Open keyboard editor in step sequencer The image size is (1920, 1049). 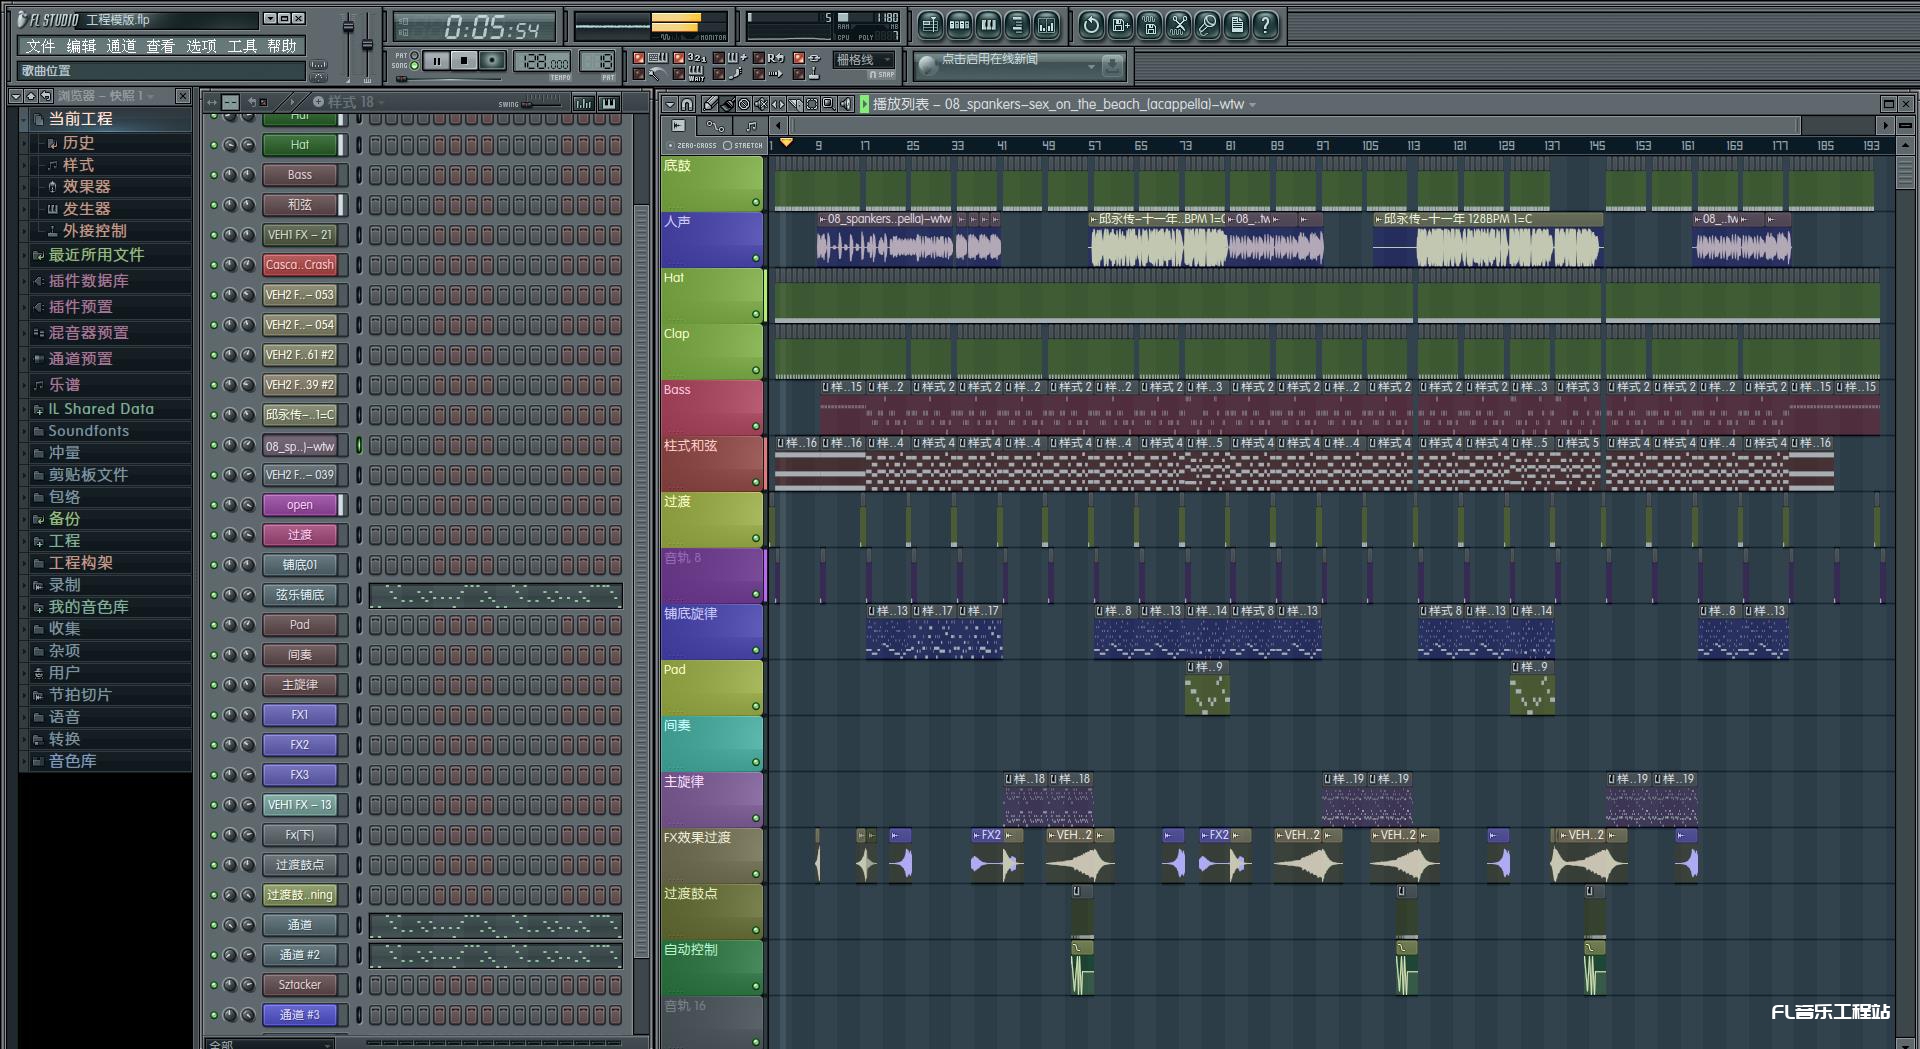[x=608, y=103]
